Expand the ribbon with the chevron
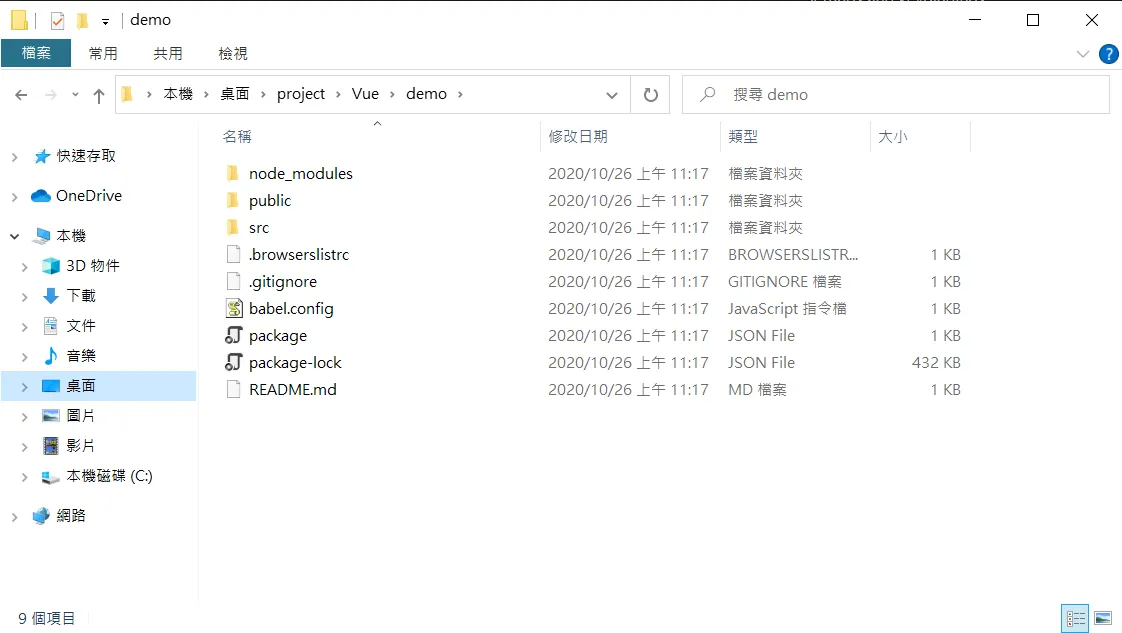Image resolution: width=1122 pixels, height=633 pixels. [x=1082, y=54]
